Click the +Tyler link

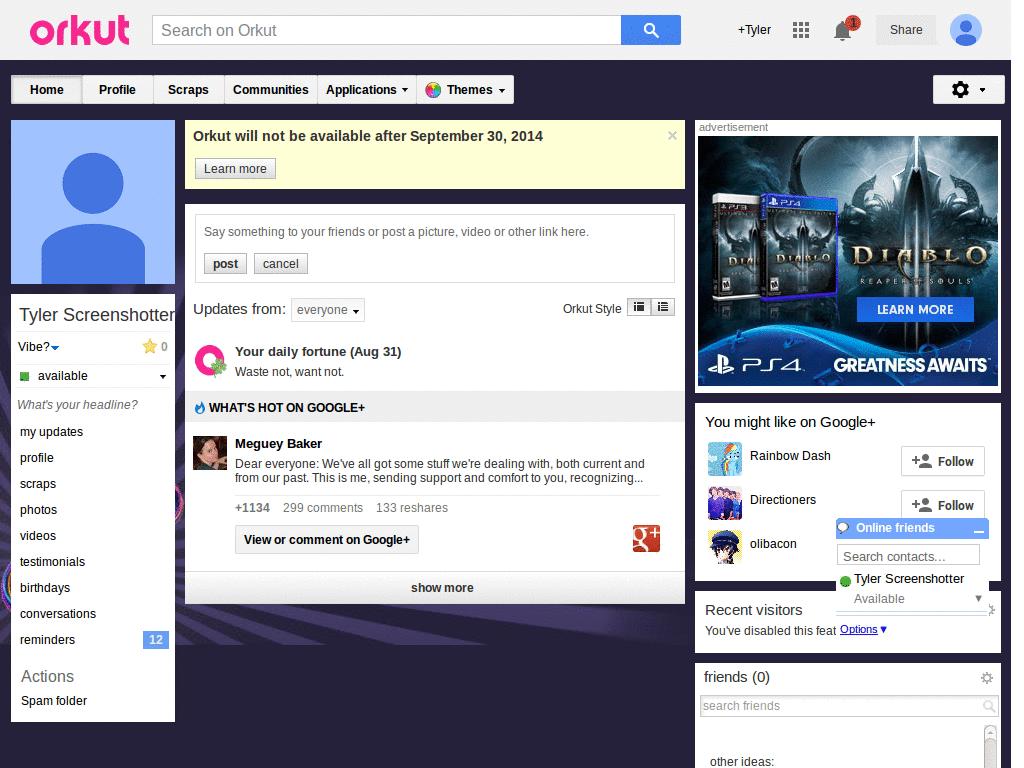coord(754,30)
